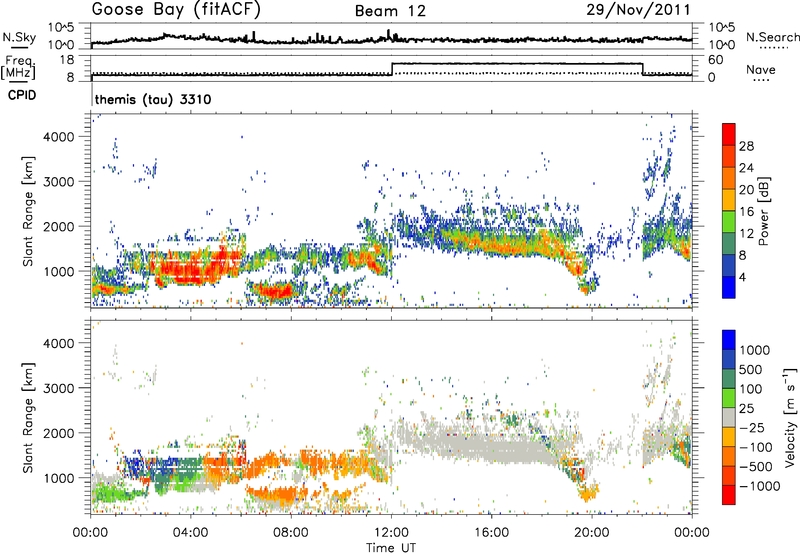
Task: Click the "4000" tick of the power panel
Action: [58, 137]
